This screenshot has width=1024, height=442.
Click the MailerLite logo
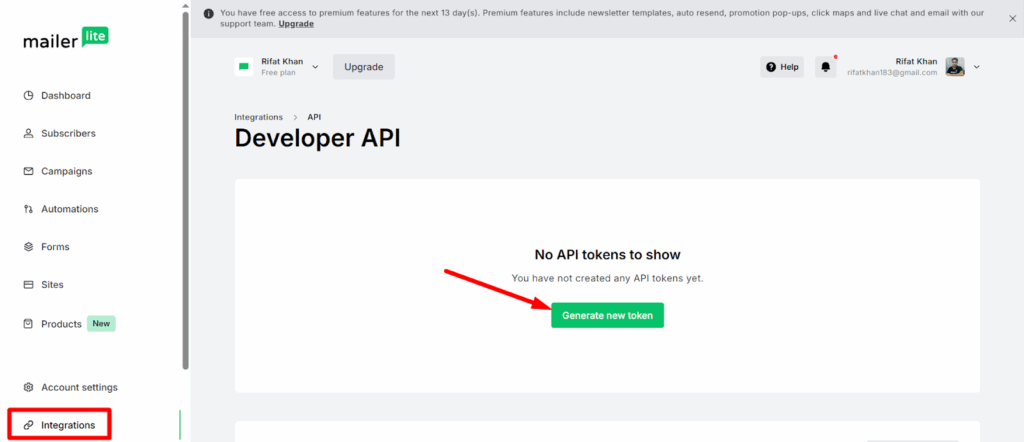(x=66, y=39)
